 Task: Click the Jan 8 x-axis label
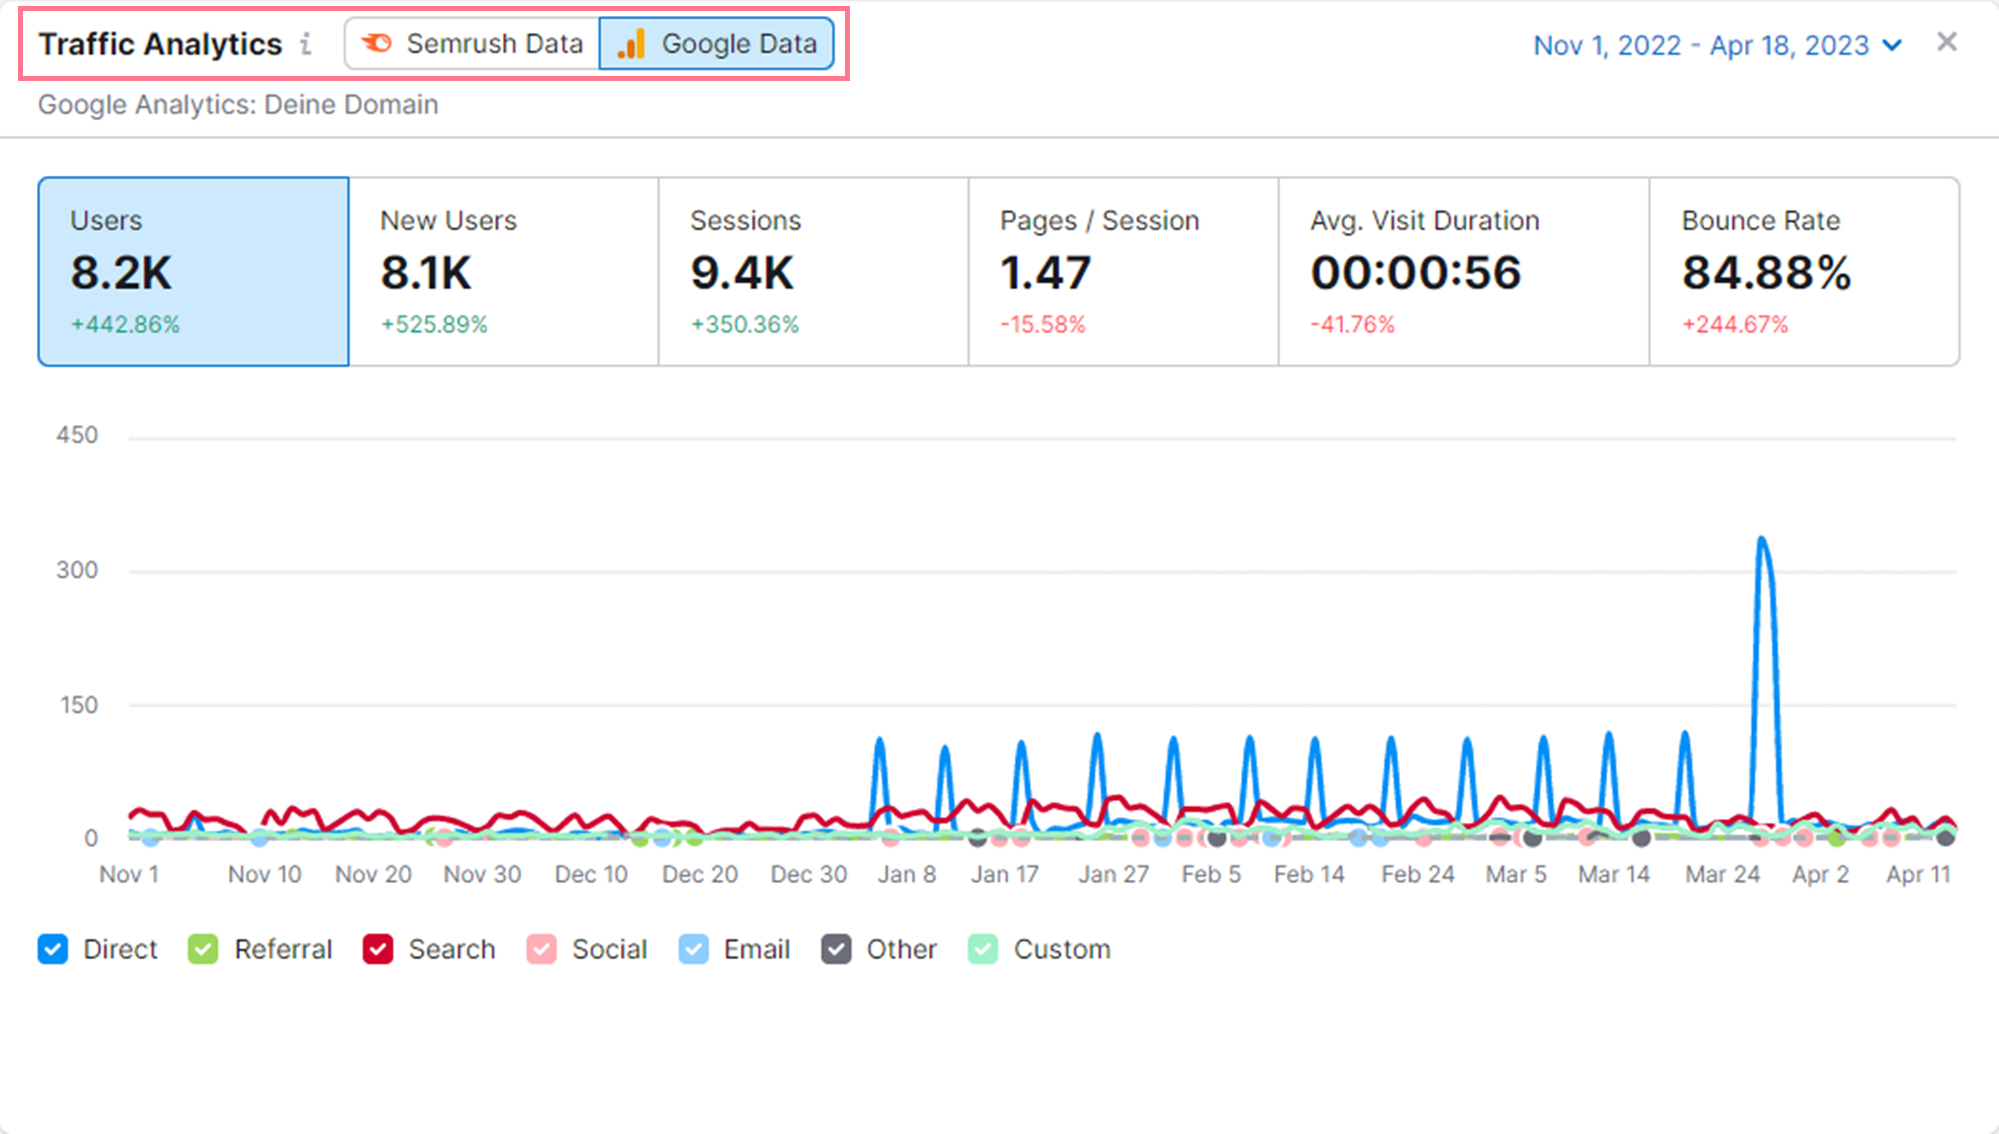(907, 874)
